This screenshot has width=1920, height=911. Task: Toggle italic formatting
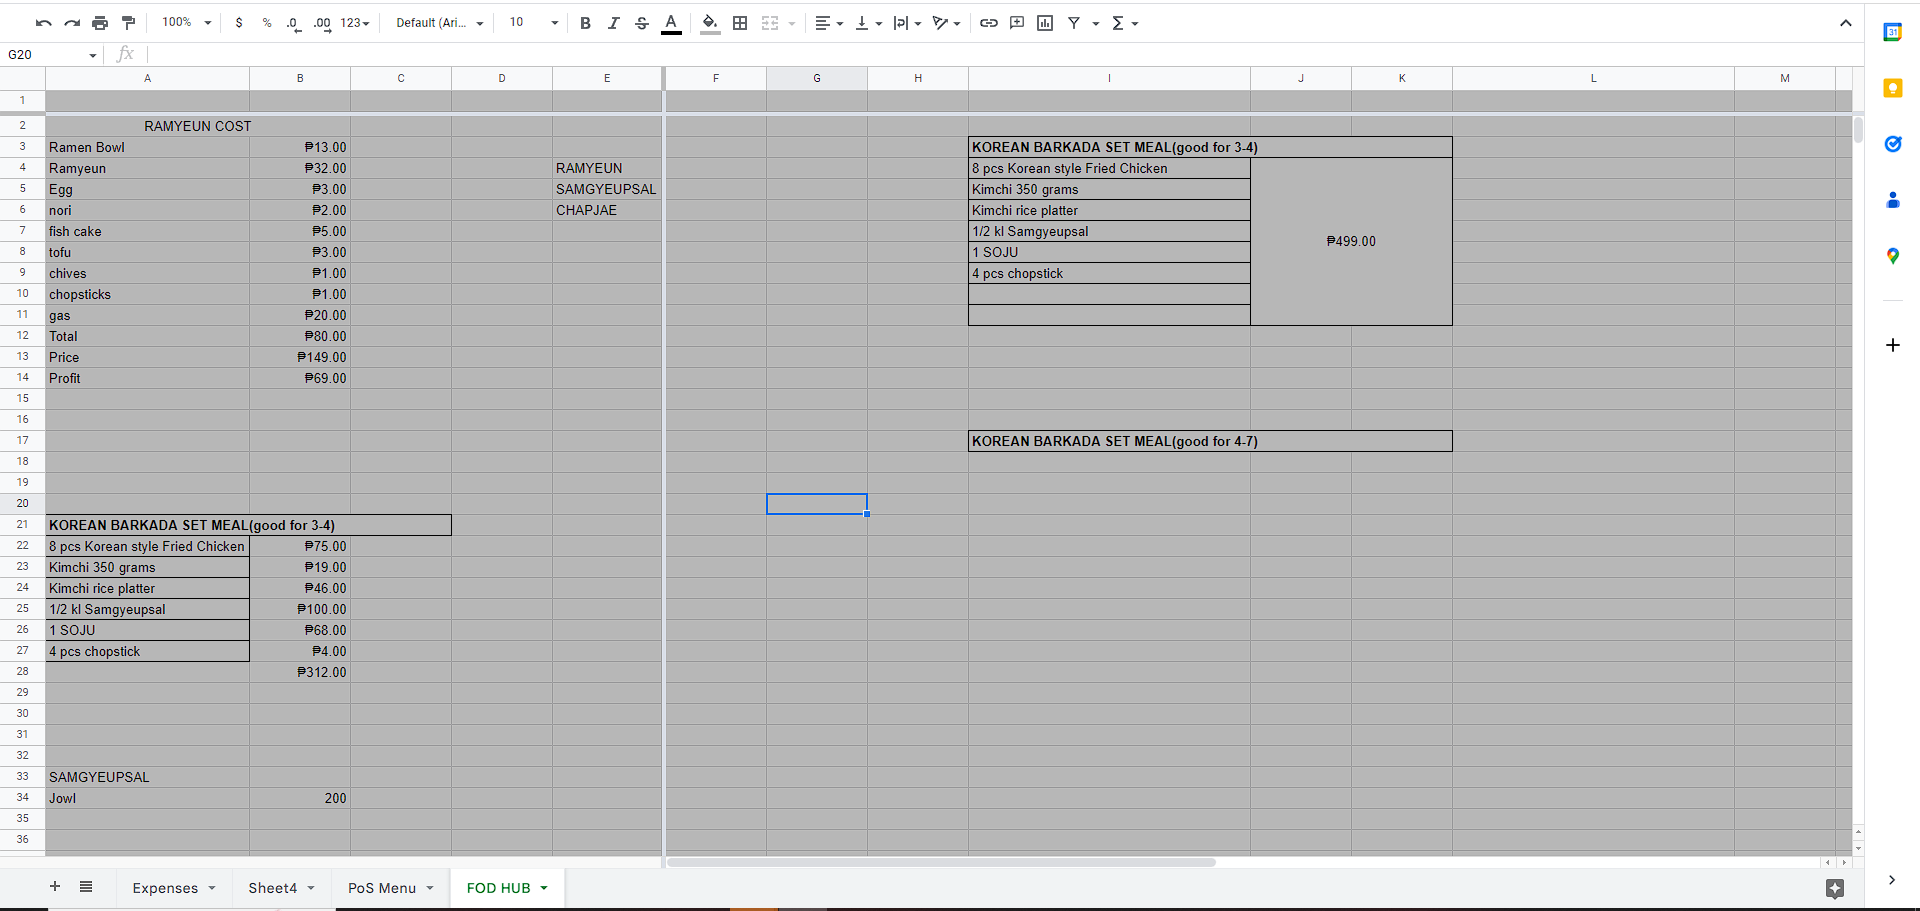coord(613,23)
